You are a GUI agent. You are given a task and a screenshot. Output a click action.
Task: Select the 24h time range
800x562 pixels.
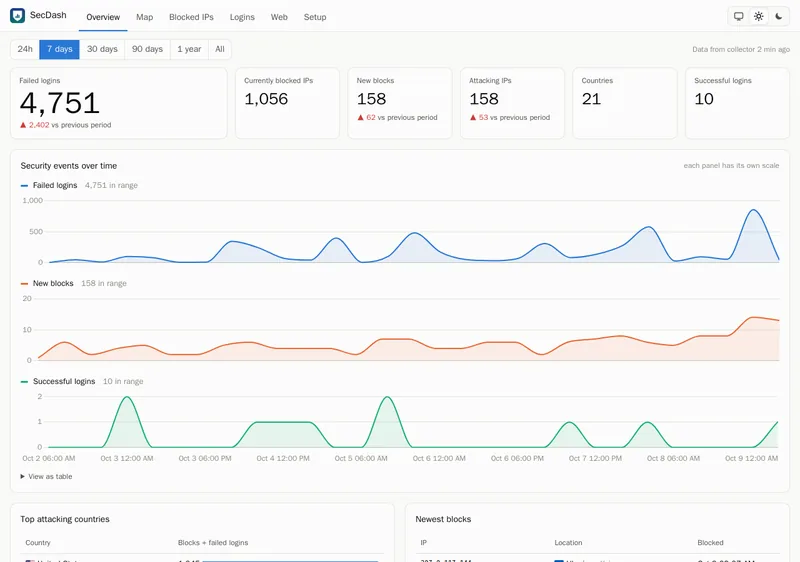coord(25,49)
